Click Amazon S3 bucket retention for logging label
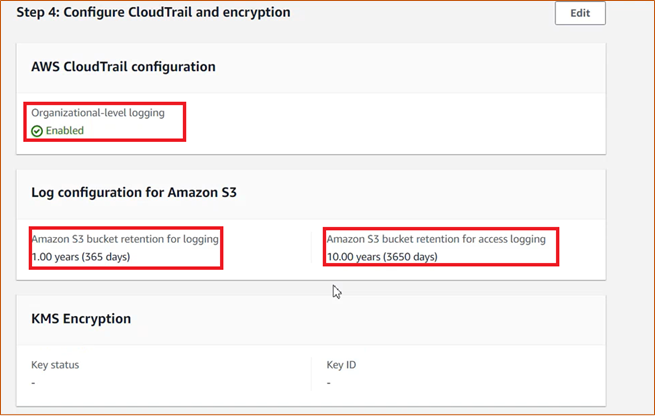 coord(125,239)
